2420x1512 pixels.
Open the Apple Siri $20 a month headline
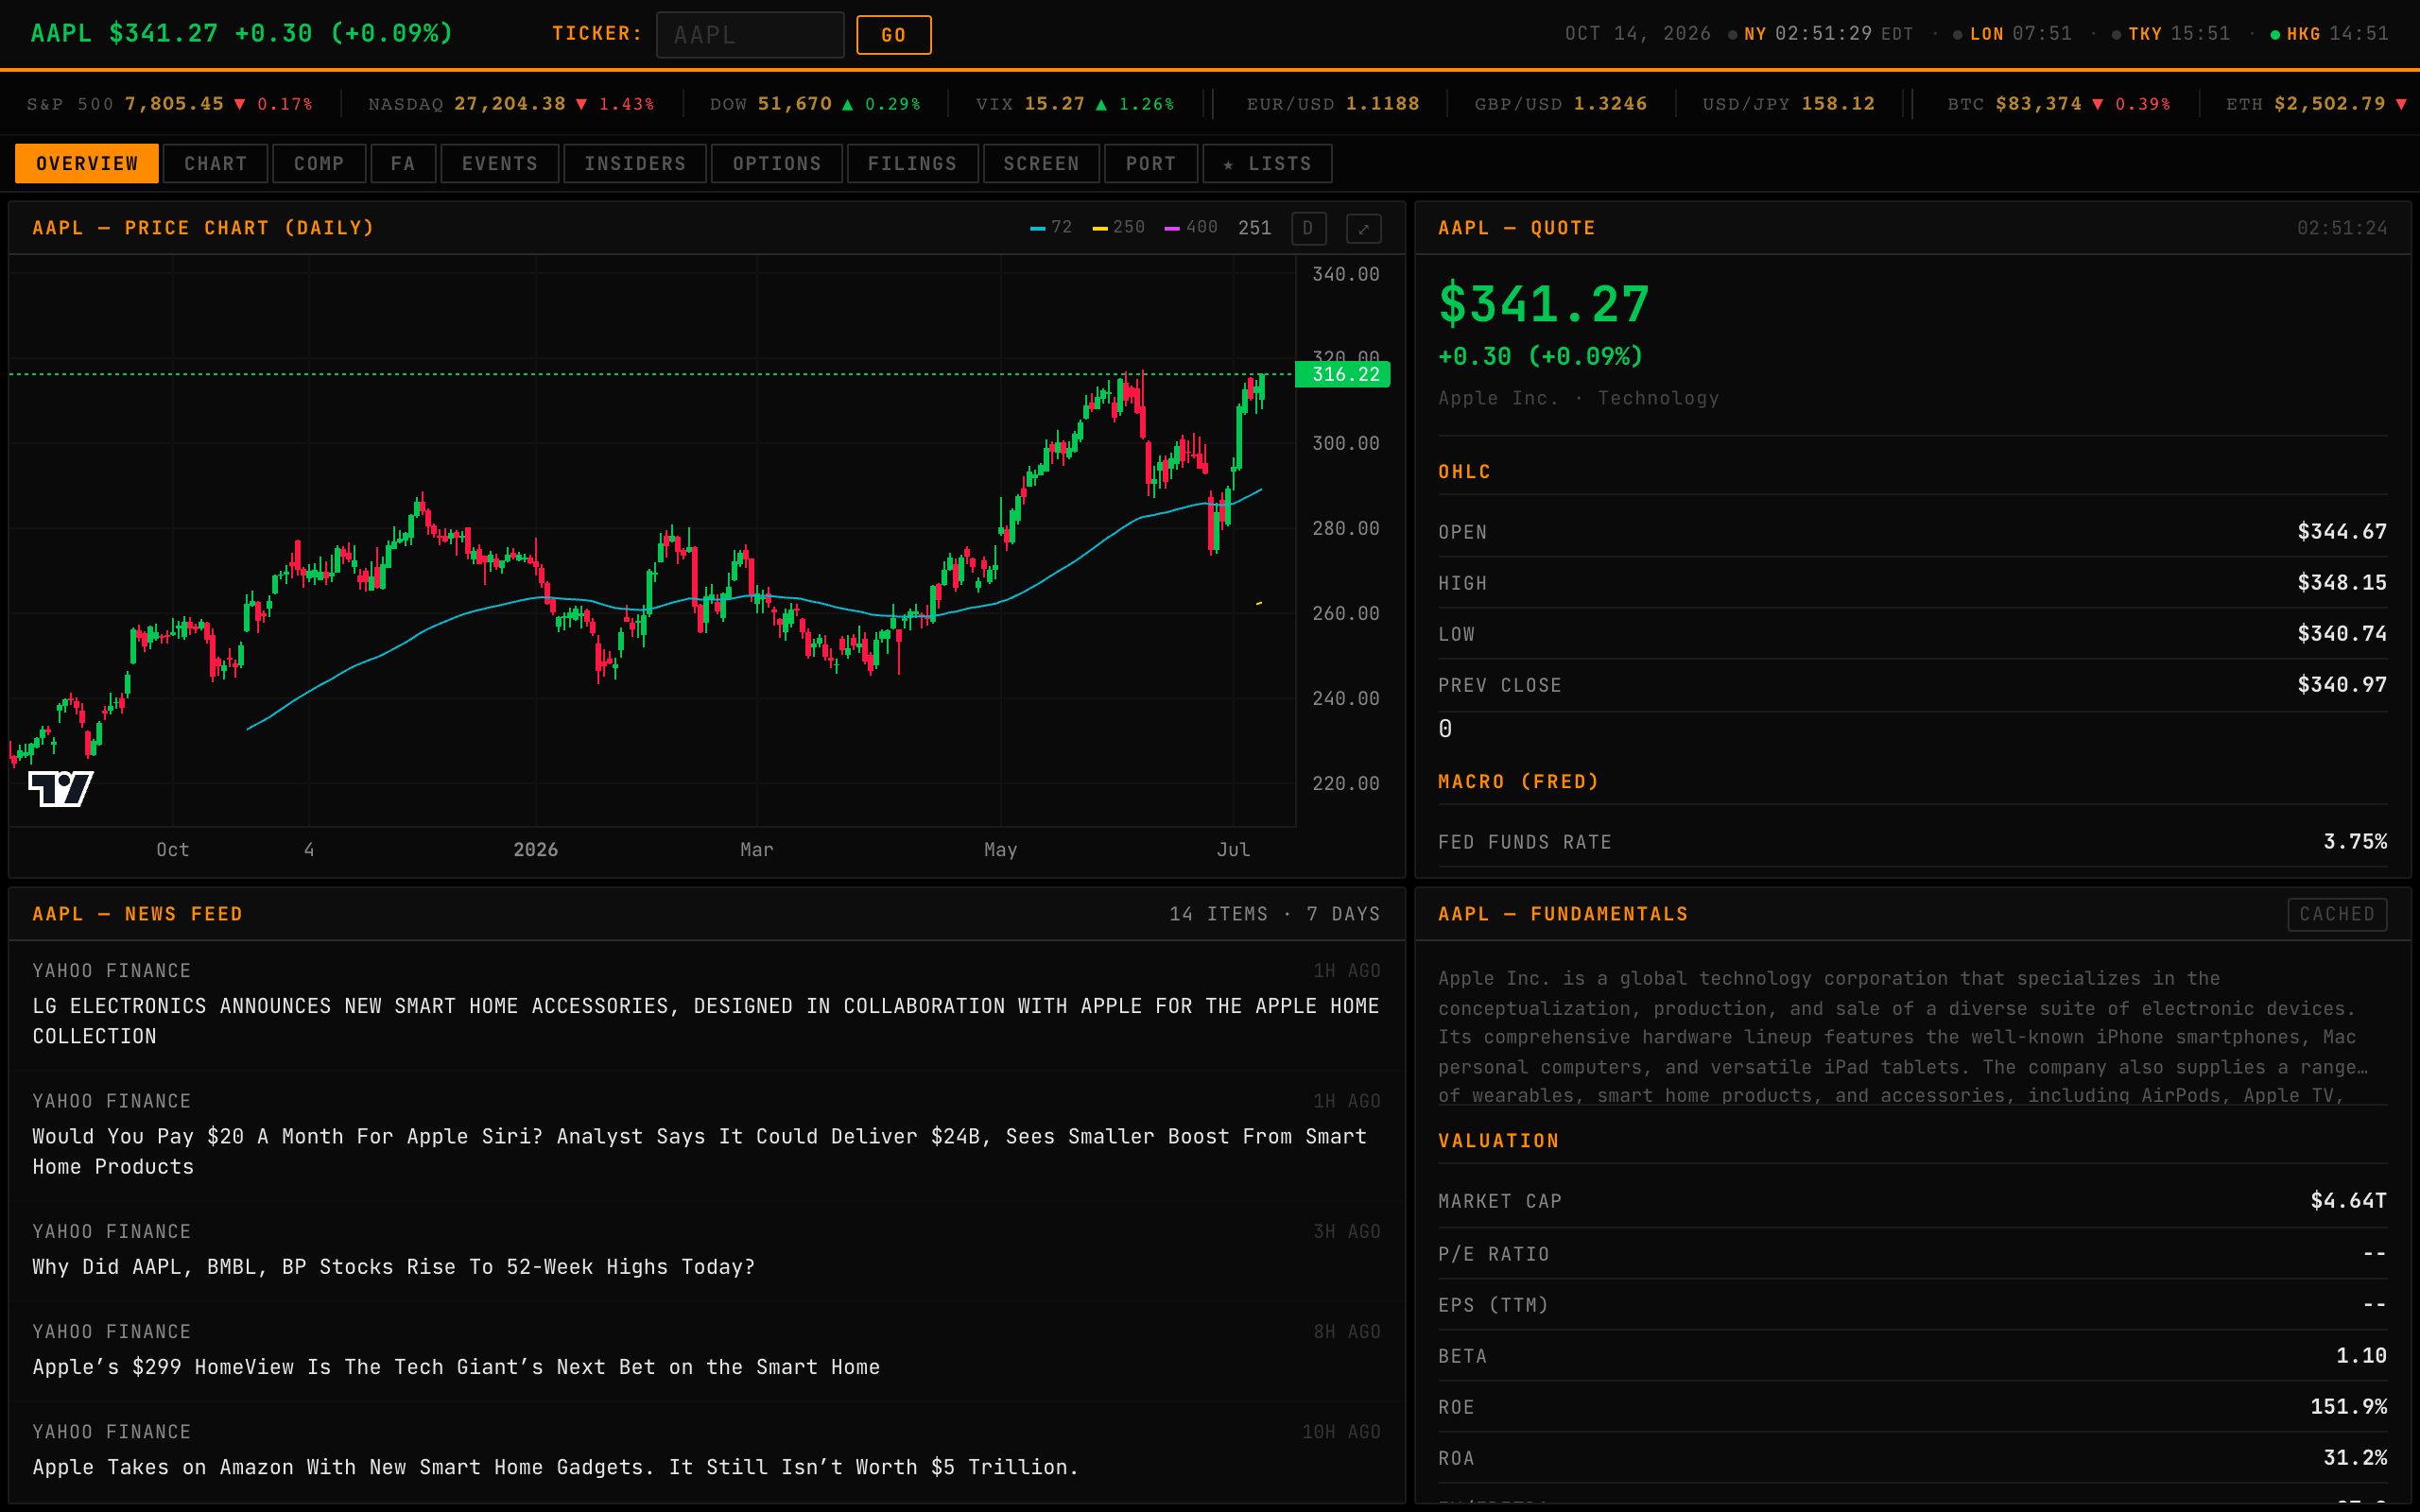pos(700,1151)
